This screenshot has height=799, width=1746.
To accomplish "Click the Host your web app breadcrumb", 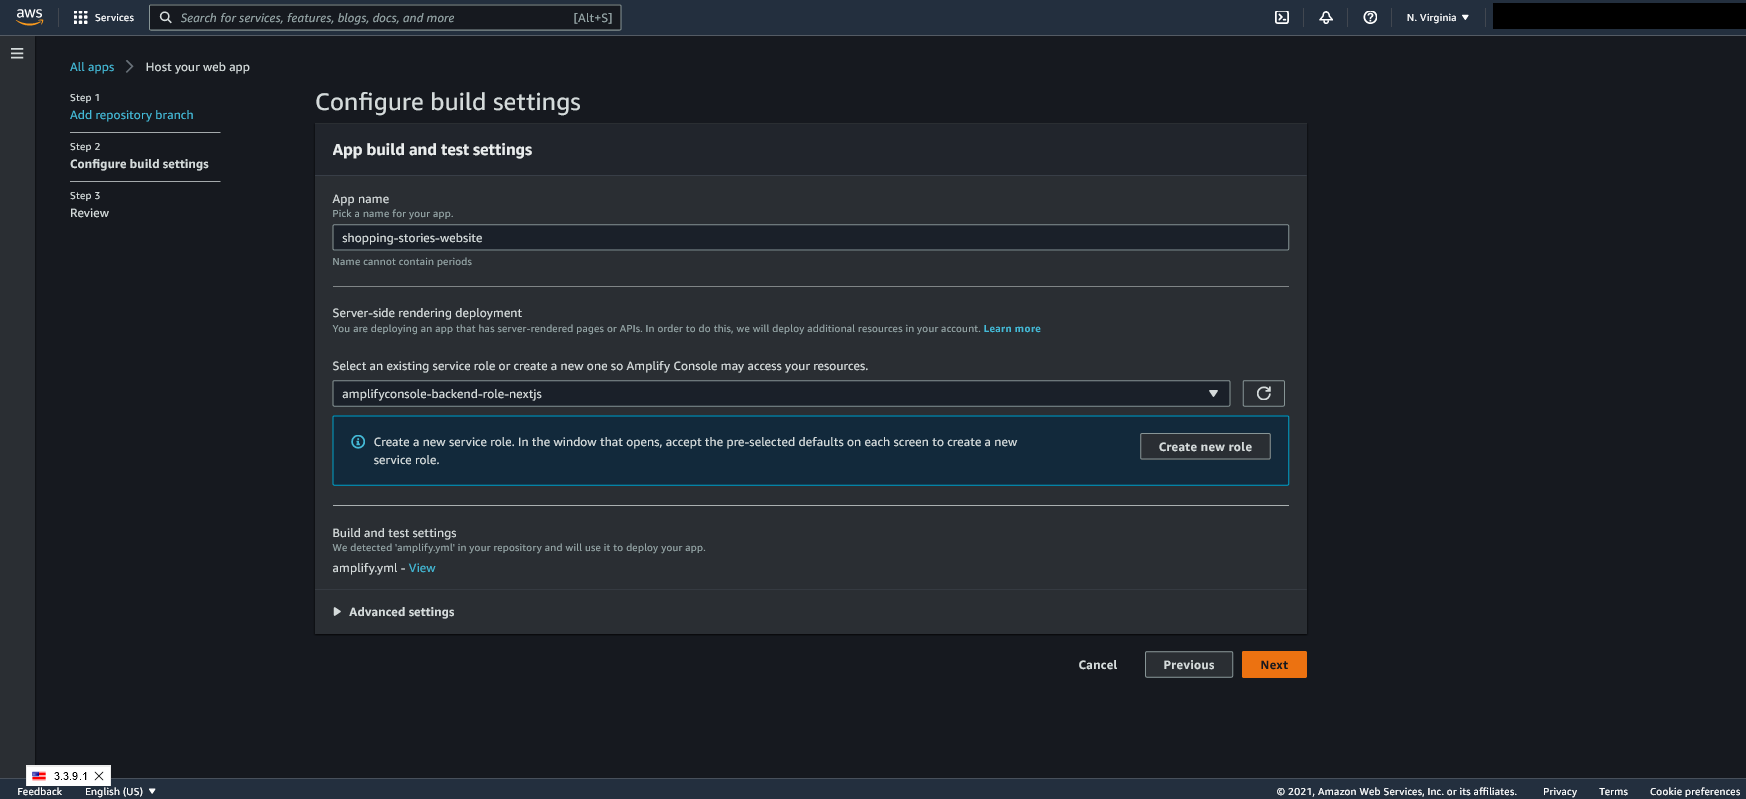I will click(198, 67).
